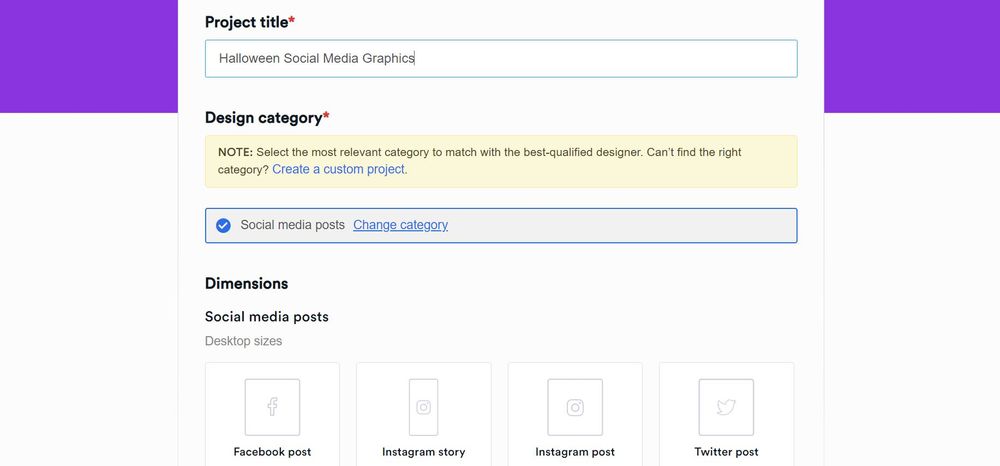
Task: Click the Desktop sizes caption
Action: pos(243,341)
